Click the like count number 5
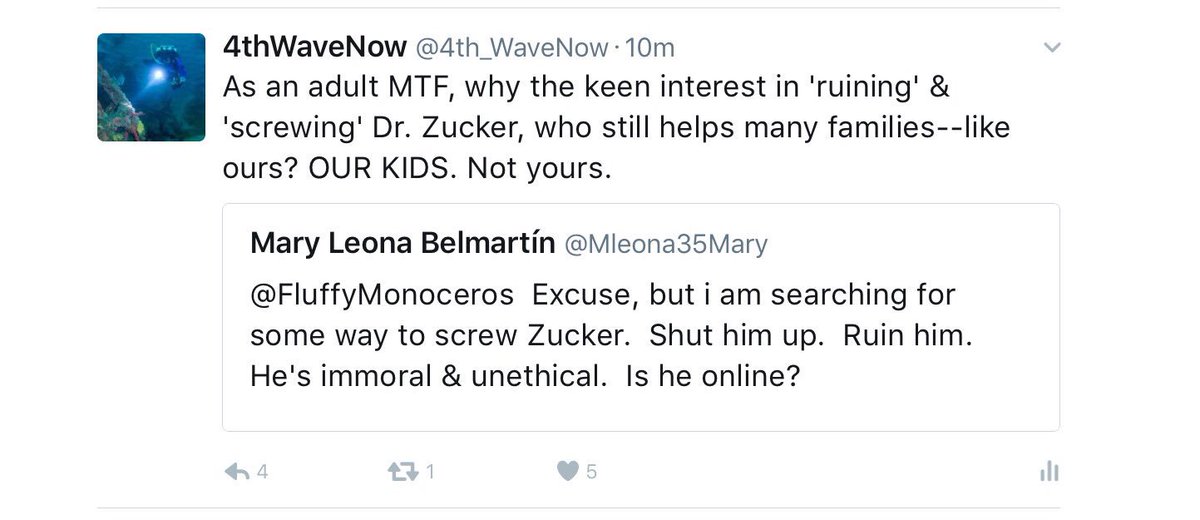 coord(592,472)
